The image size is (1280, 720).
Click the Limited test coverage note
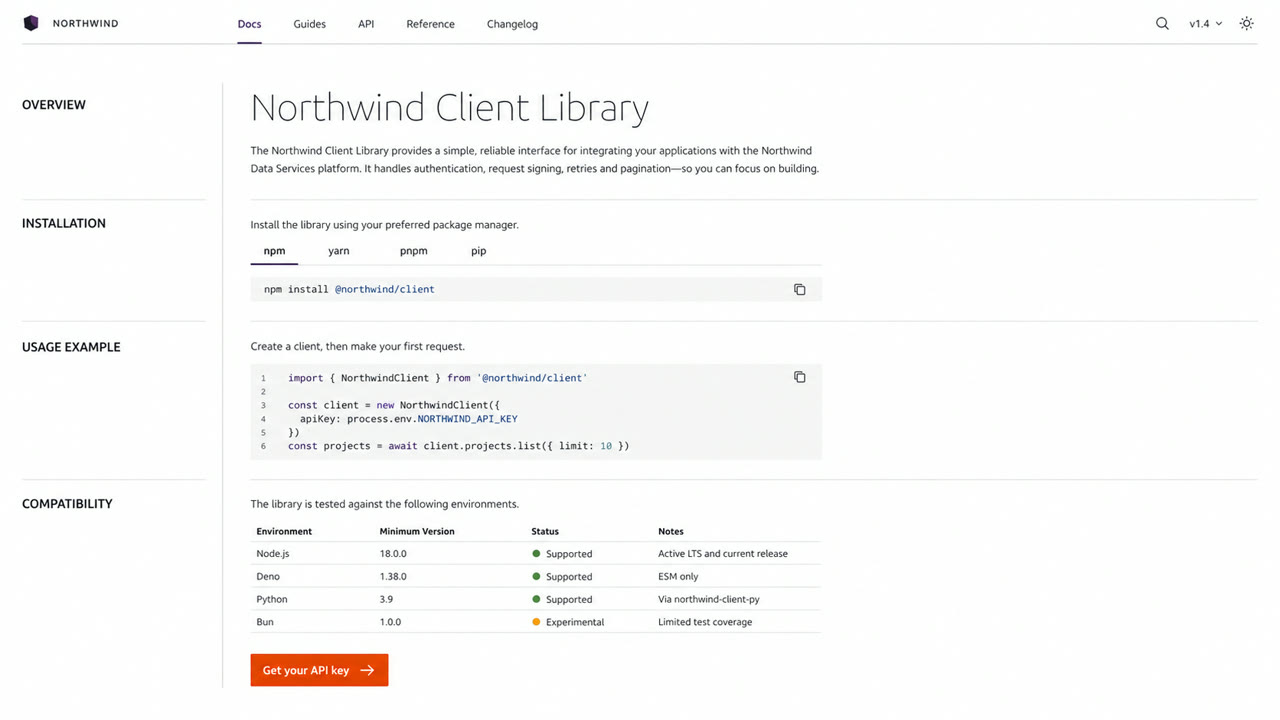click(705, 622)
